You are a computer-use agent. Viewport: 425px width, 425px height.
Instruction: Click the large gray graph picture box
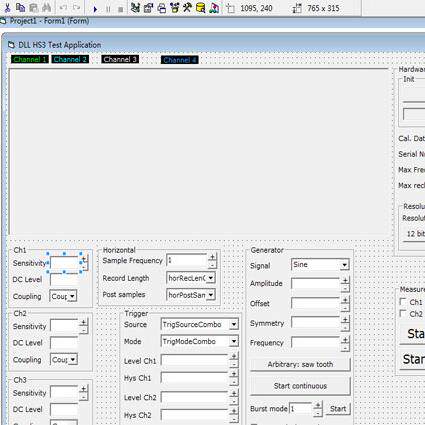(199, 152)
